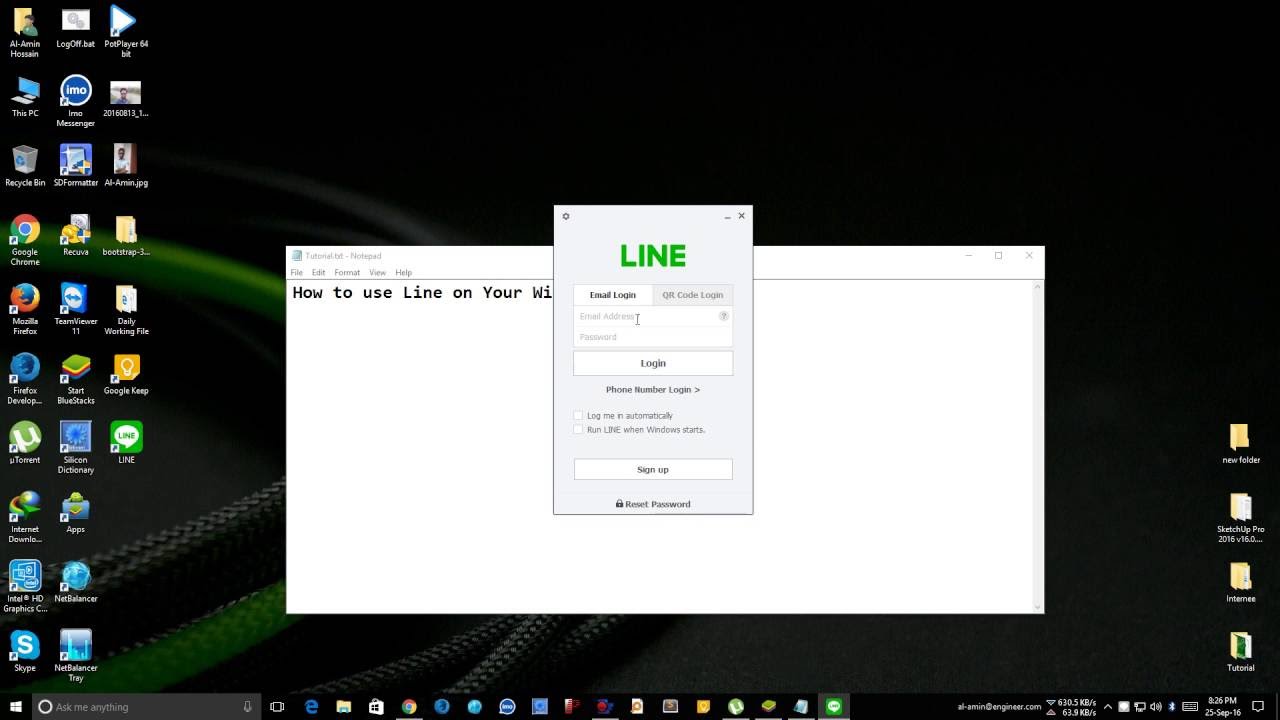
Task: Select the Al-Amin.jpg desktop thumbnail
Action: click(126, 166)
